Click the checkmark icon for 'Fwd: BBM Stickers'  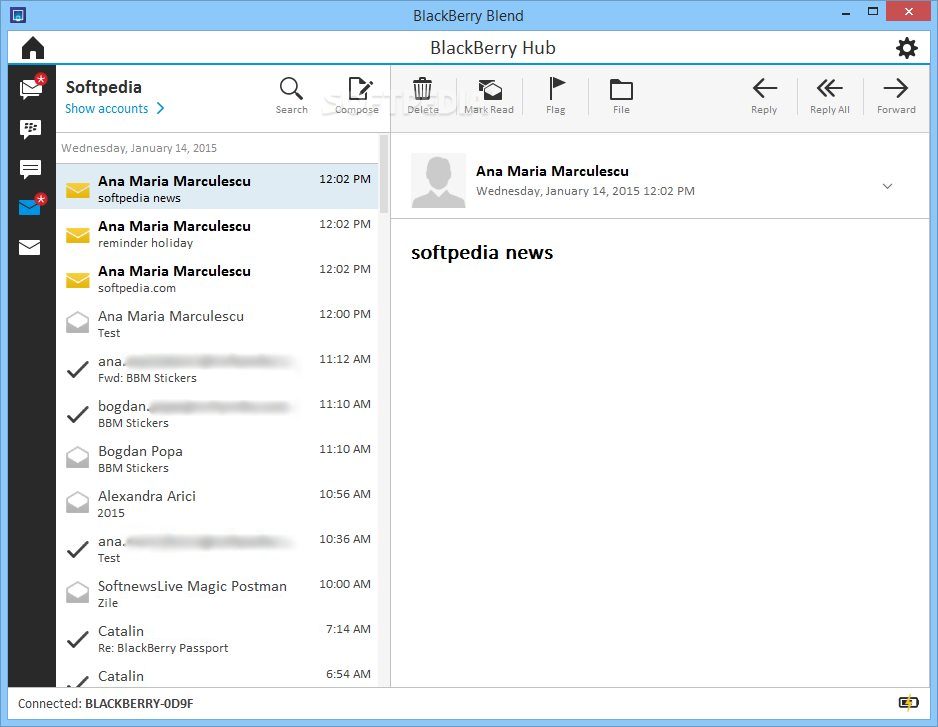[78, 370]
